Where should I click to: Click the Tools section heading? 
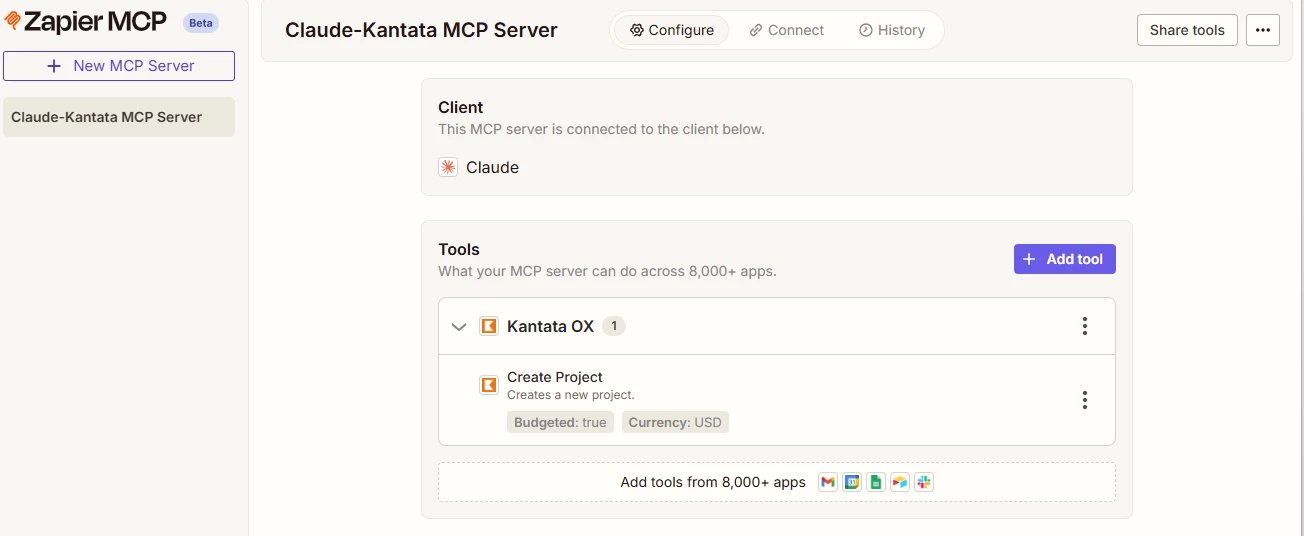[x=459, y=249]
